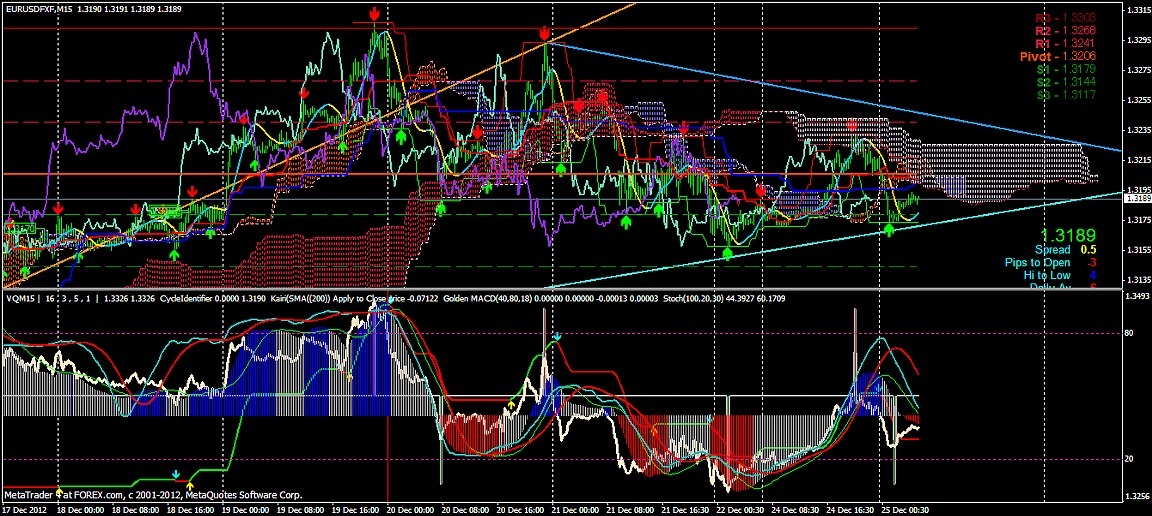Click the yellow up arrow near 18 Dec 16:00 in the indicator window
1152x516 pixels.
tap(190, 485)
